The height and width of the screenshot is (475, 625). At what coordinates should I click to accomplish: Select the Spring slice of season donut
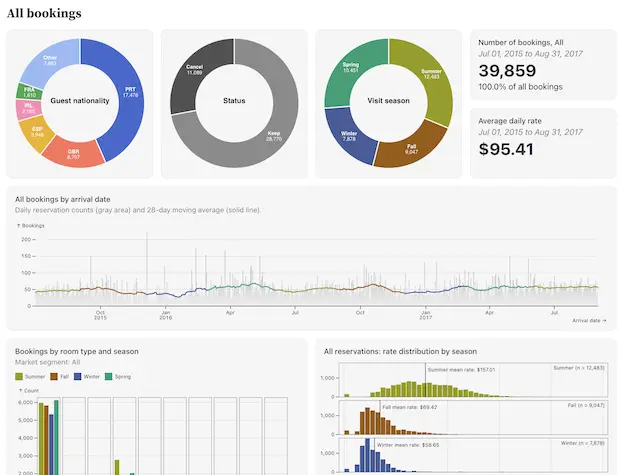(351, 70)
